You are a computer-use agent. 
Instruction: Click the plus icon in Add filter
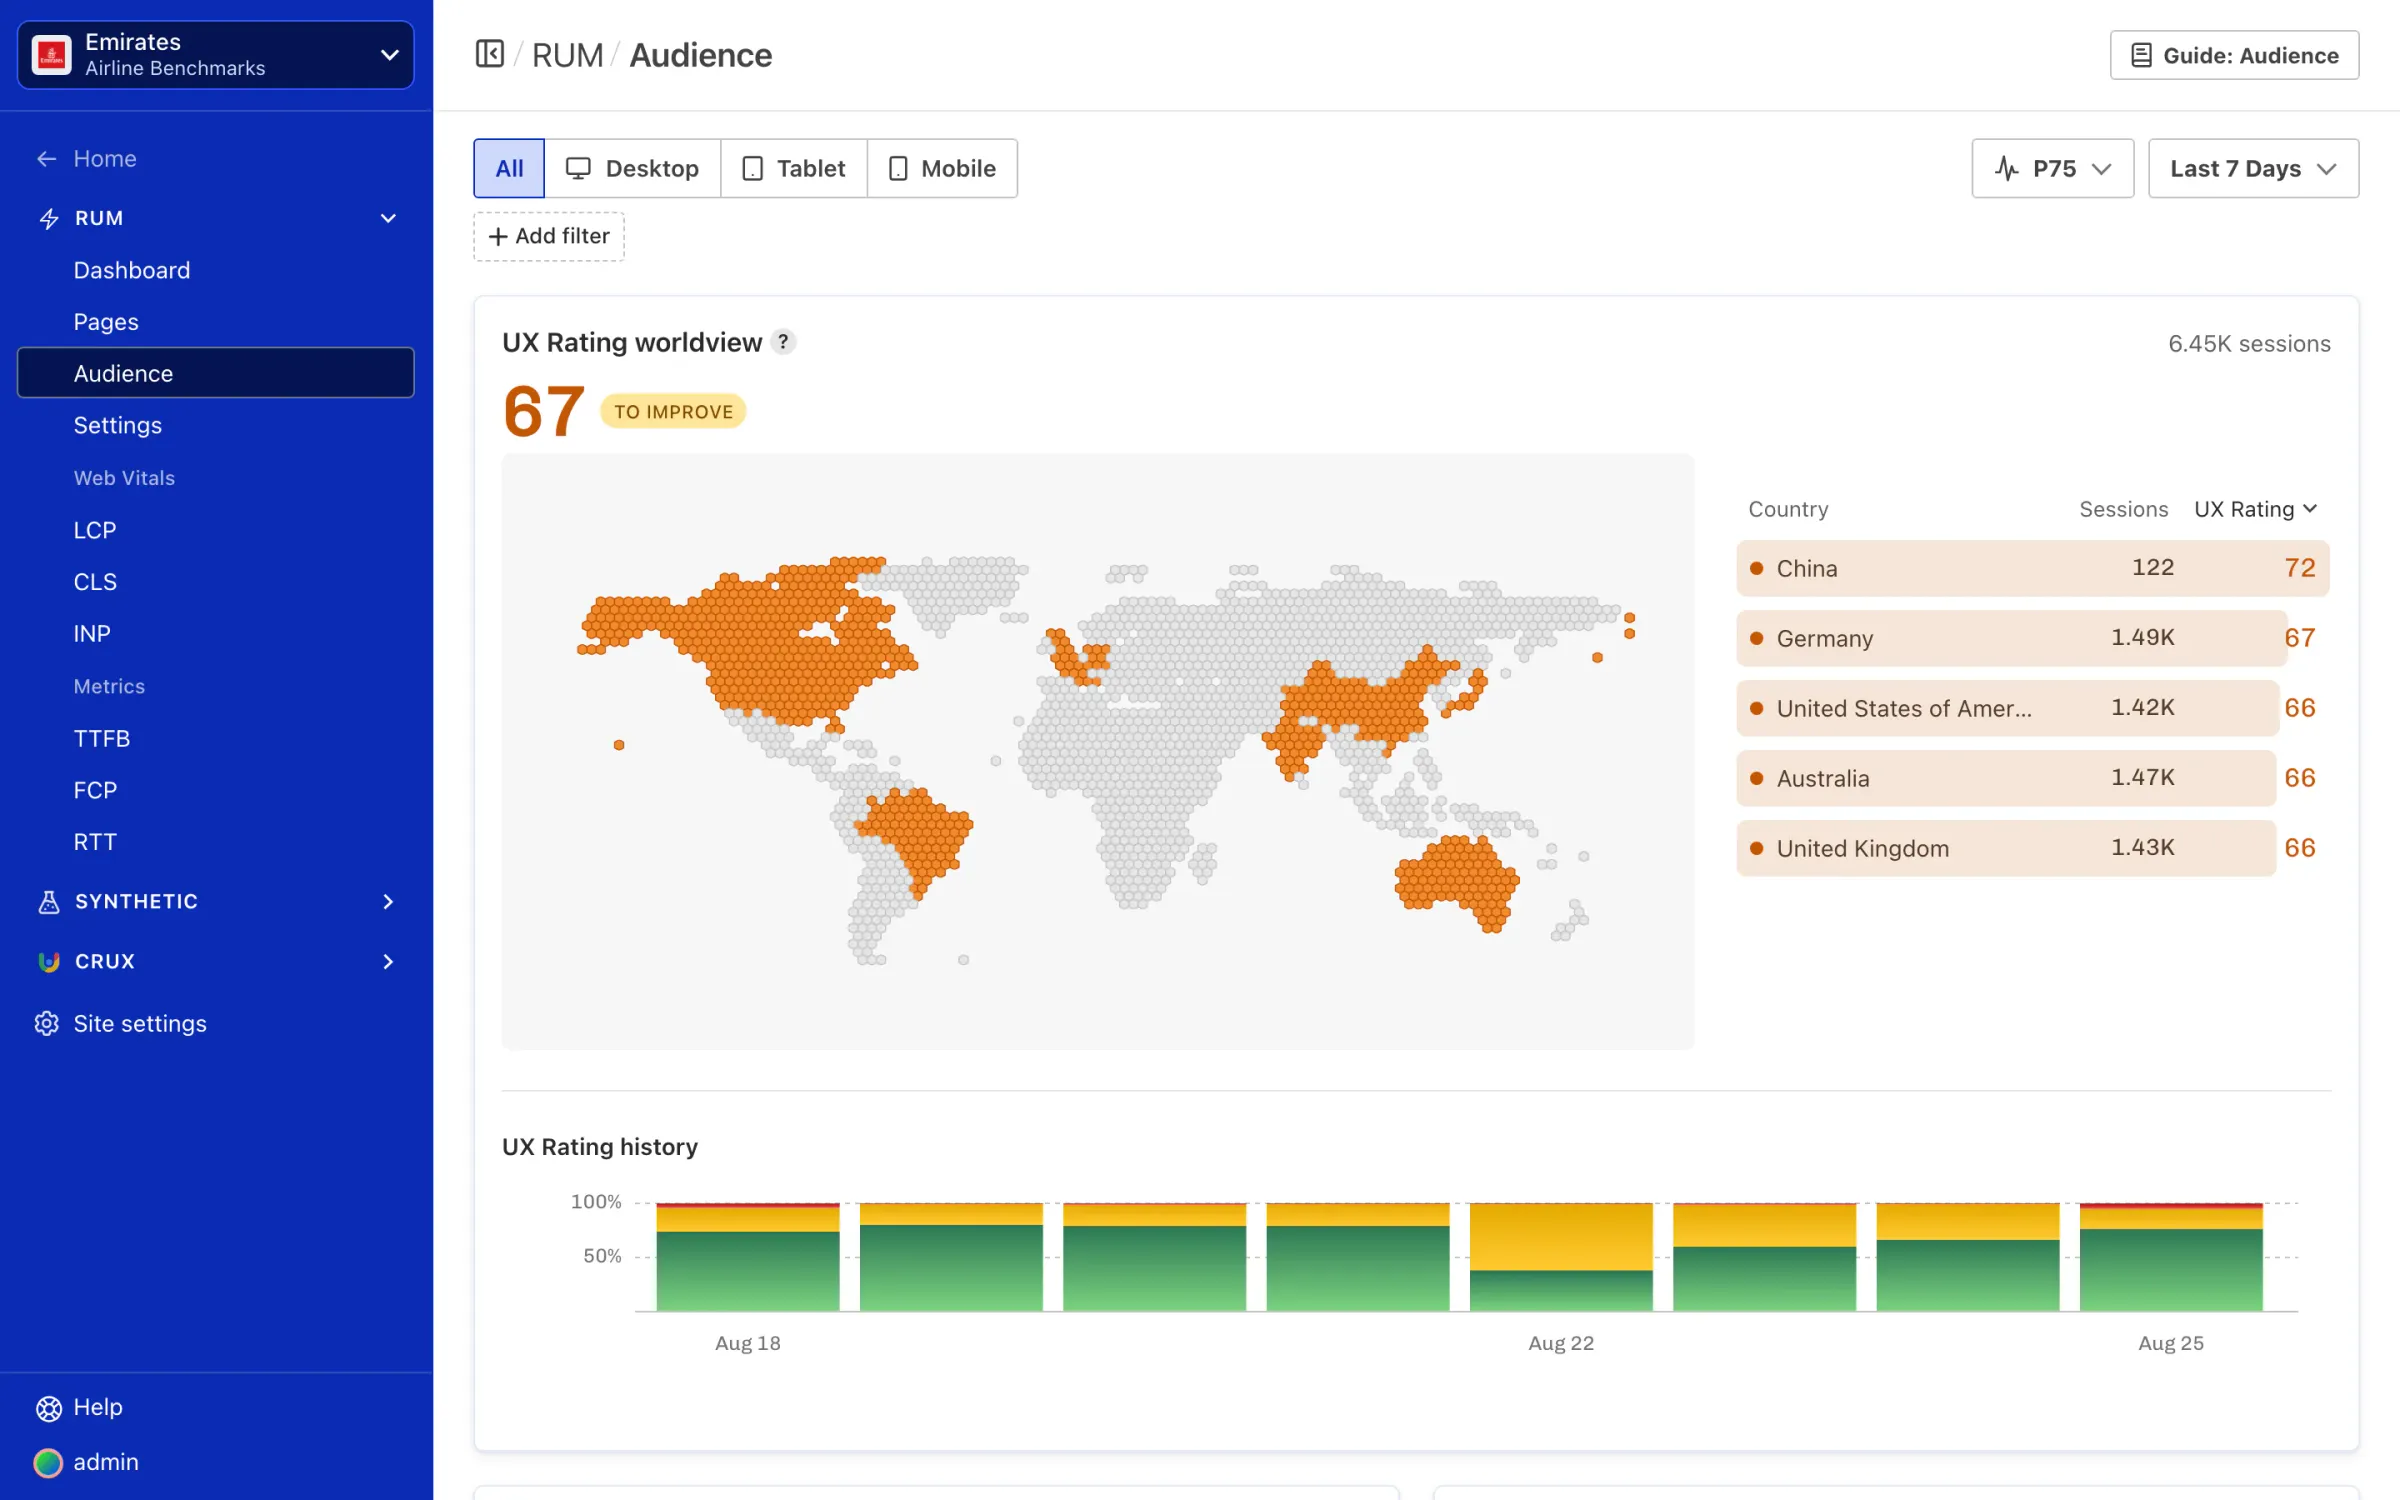[x=498, y=236]
